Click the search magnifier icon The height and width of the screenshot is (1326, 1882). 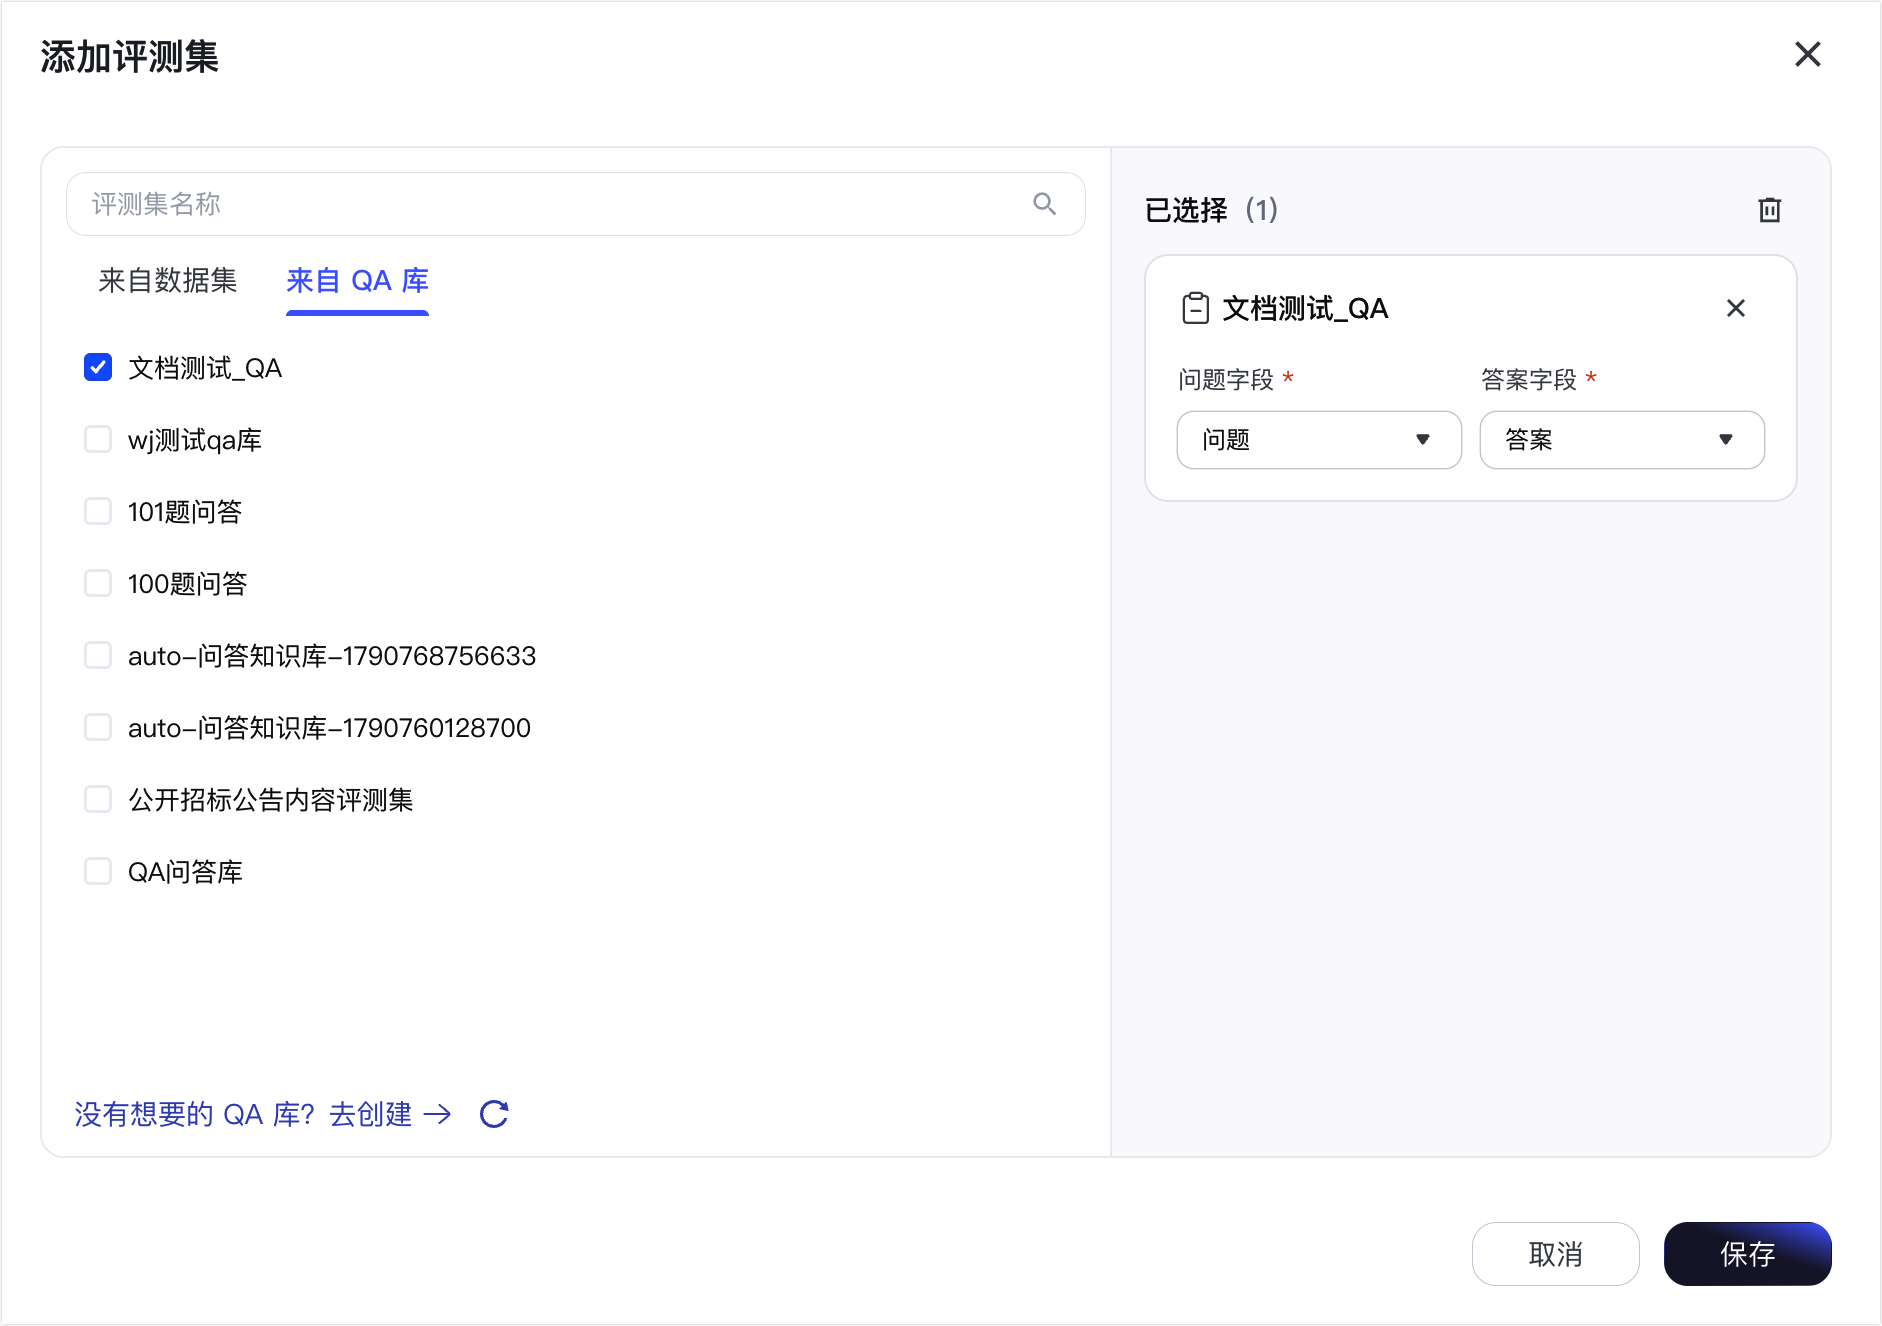1044,204
